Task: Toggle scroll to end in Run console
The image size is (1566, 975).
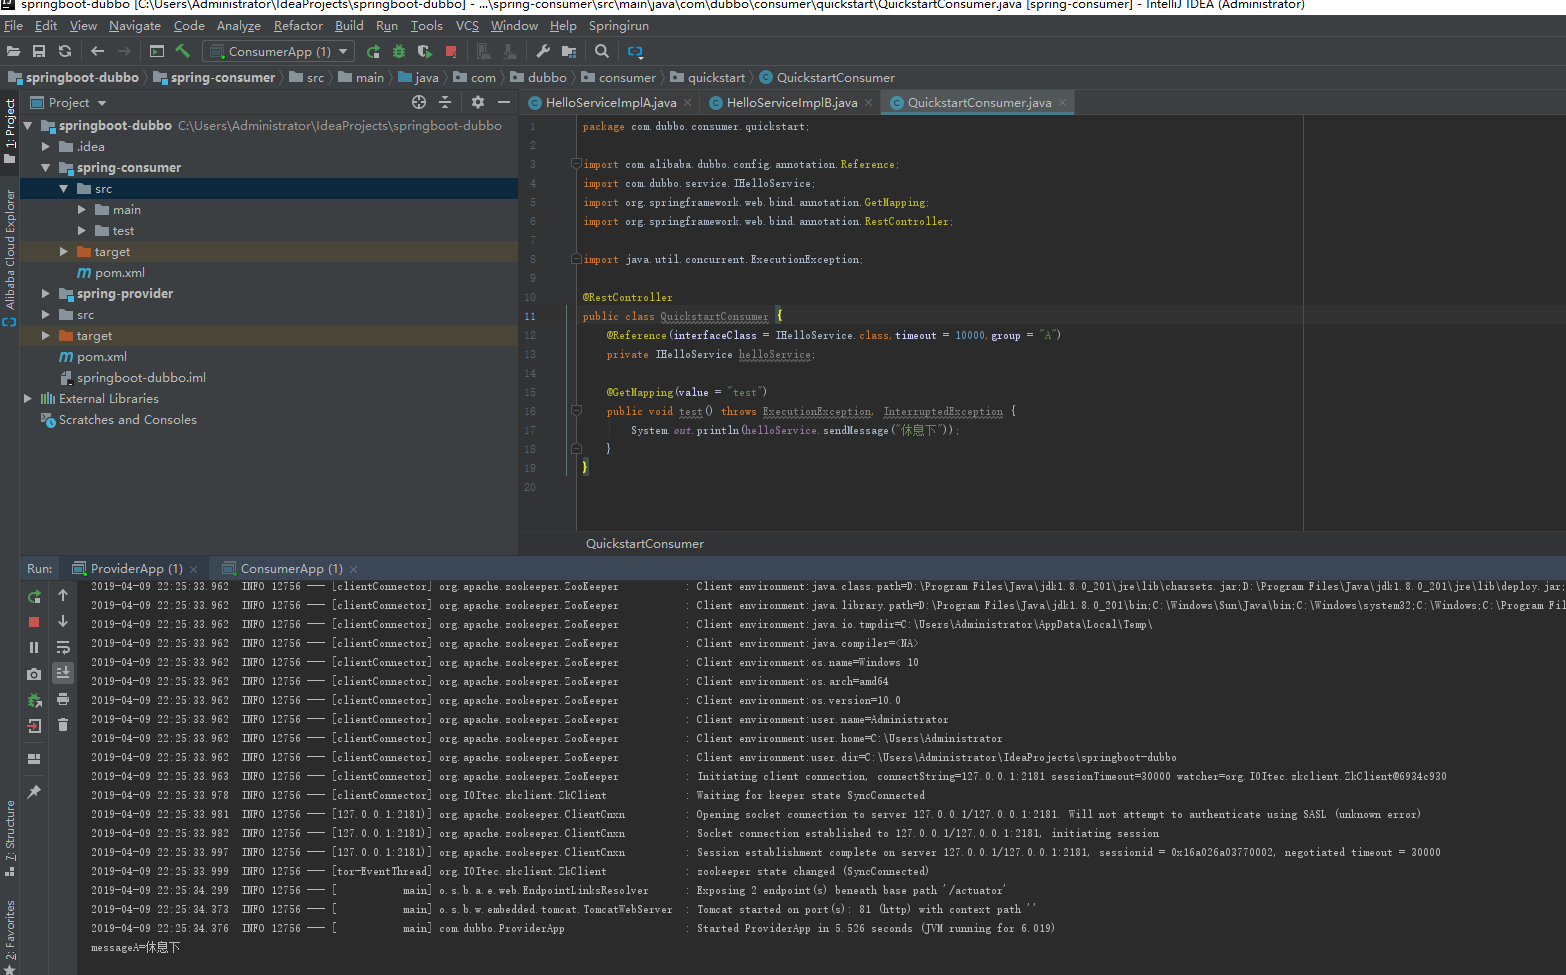Action: click(63, 673)
